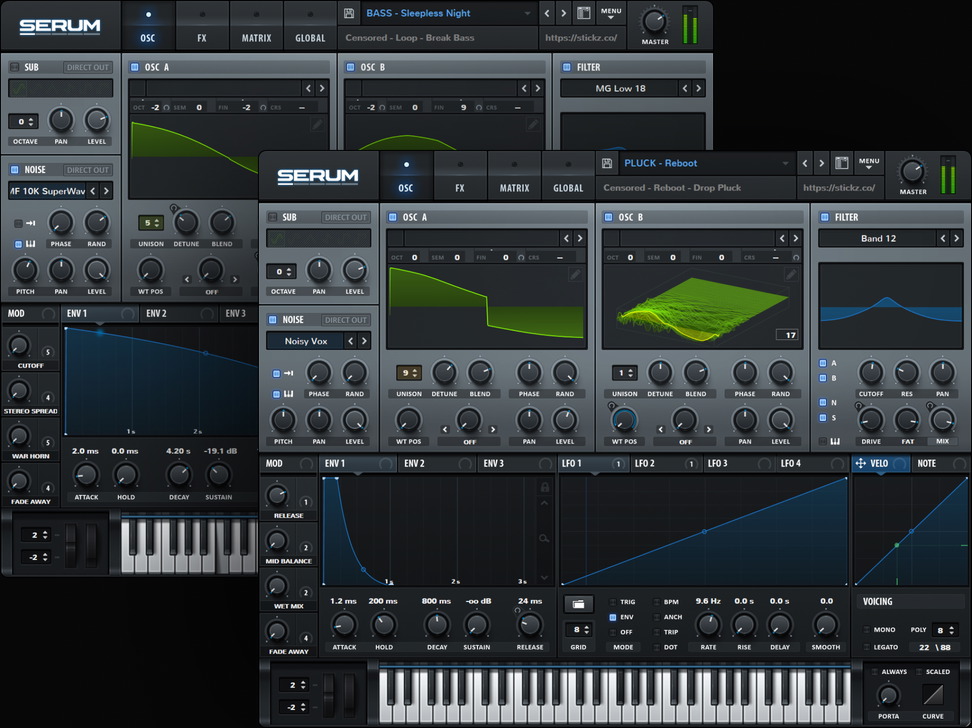
Task: Enable LEGATO voicing checkbox
Action: [x=866, y=647]
